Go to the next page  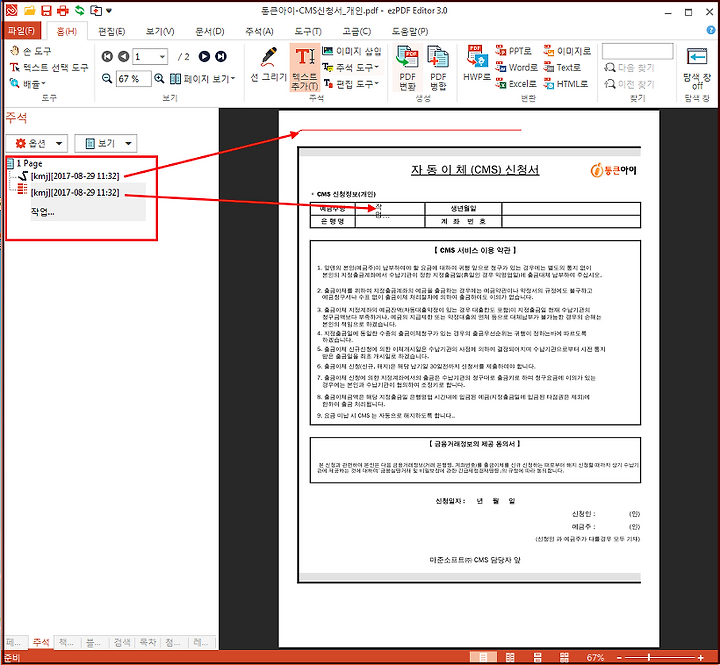[204, 56]
